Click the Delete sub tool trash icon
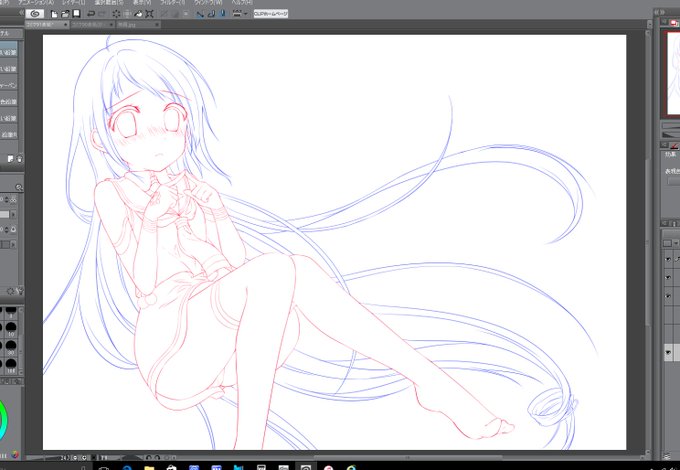The width and height of the screenshot is (680, 470). coord(19,159)
